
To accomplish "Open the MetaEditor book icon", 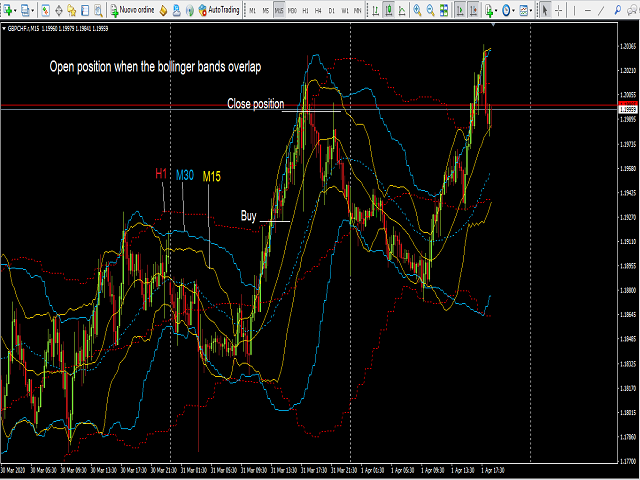I will [x=163, y=10].
